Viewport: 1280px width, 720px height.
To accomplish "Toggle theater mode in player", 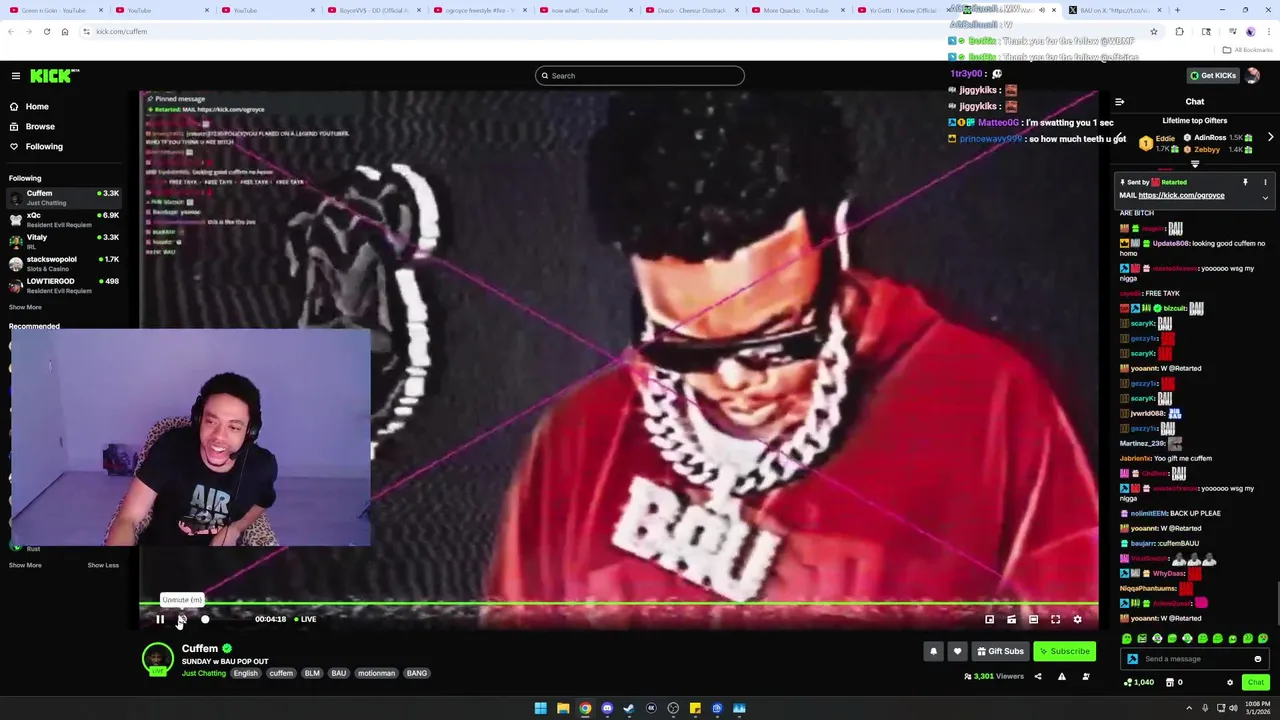I will pos(1033,619).
